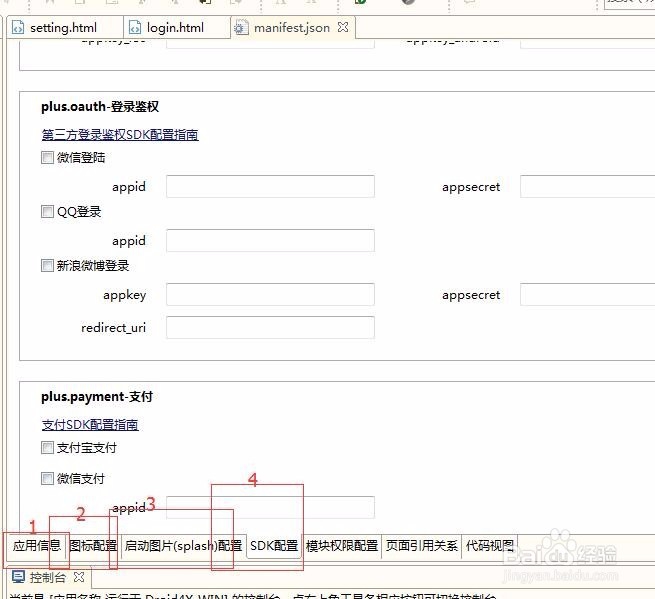655x599 pixels.
Task: Close the manifest.json tab with its X icon
Action: click(x=343, y=27)
